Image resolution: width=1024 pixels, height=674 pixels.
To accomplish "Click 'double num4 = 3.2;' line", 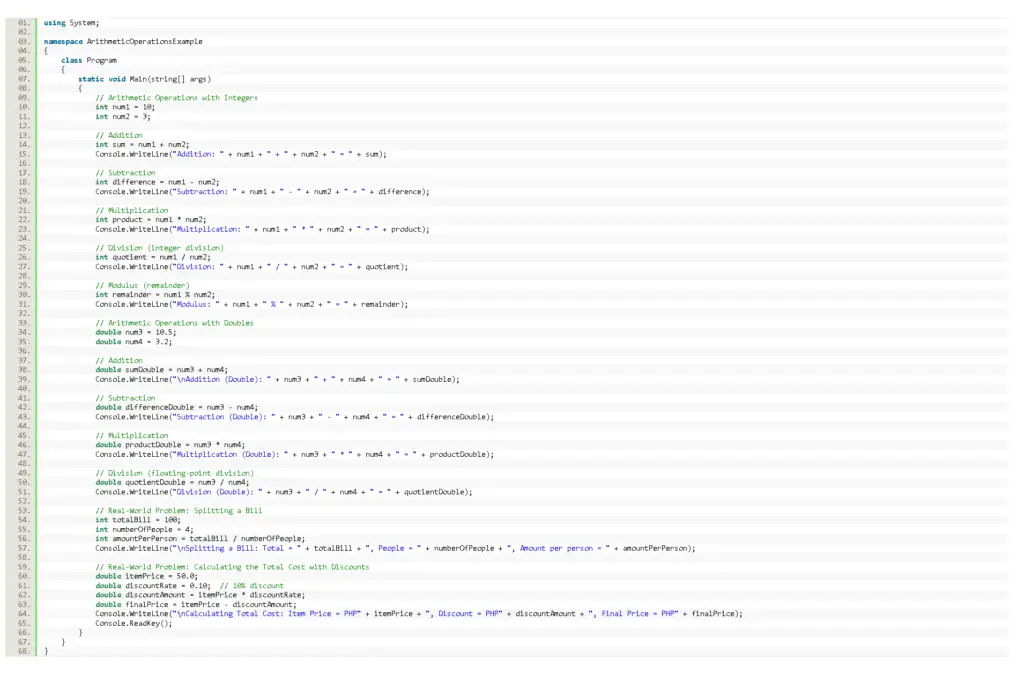I will click(134, 342).
